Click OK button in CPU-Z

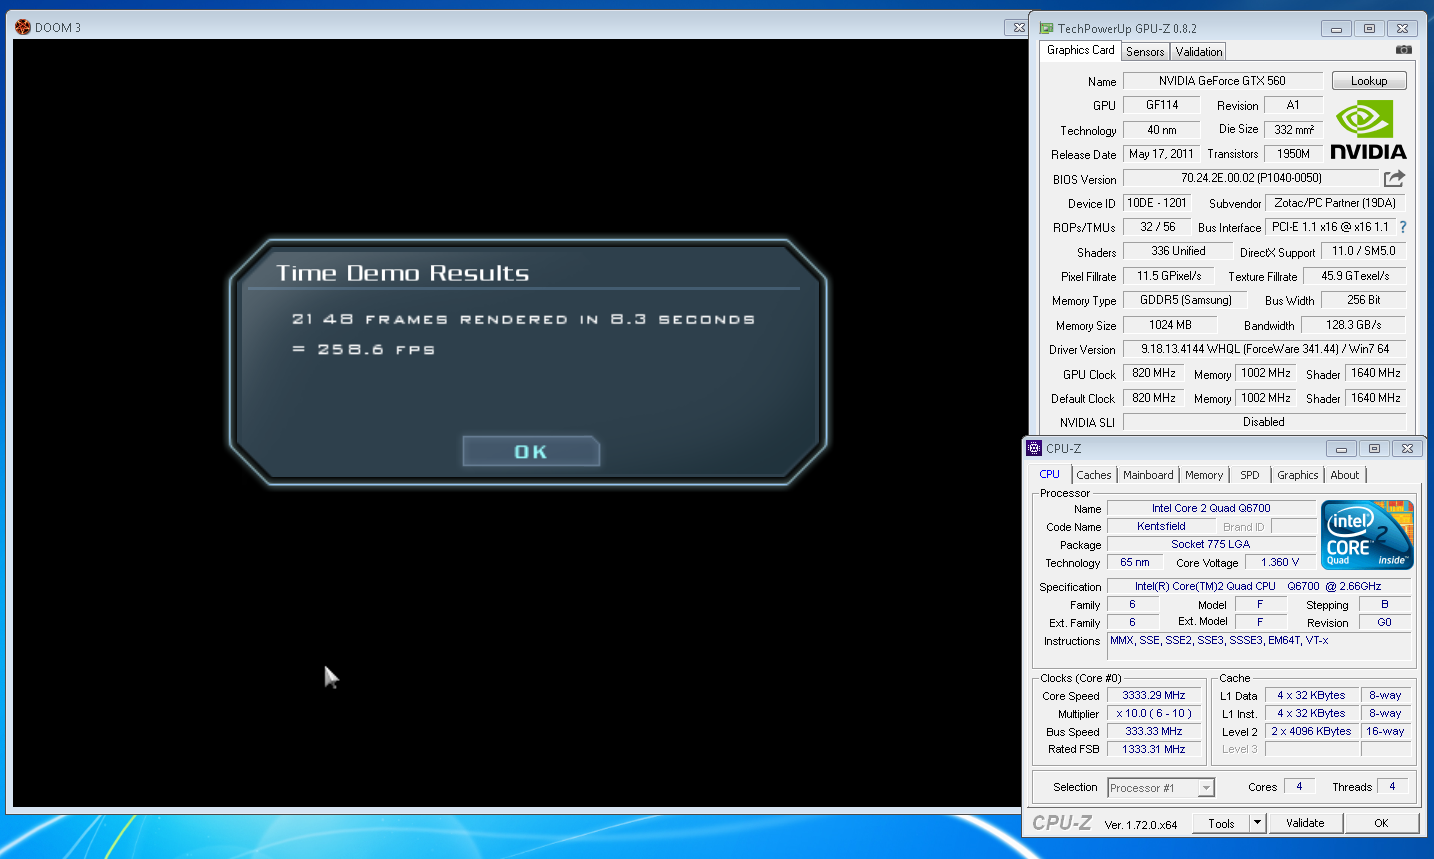pyautogui.click(x=1381, y=823)
